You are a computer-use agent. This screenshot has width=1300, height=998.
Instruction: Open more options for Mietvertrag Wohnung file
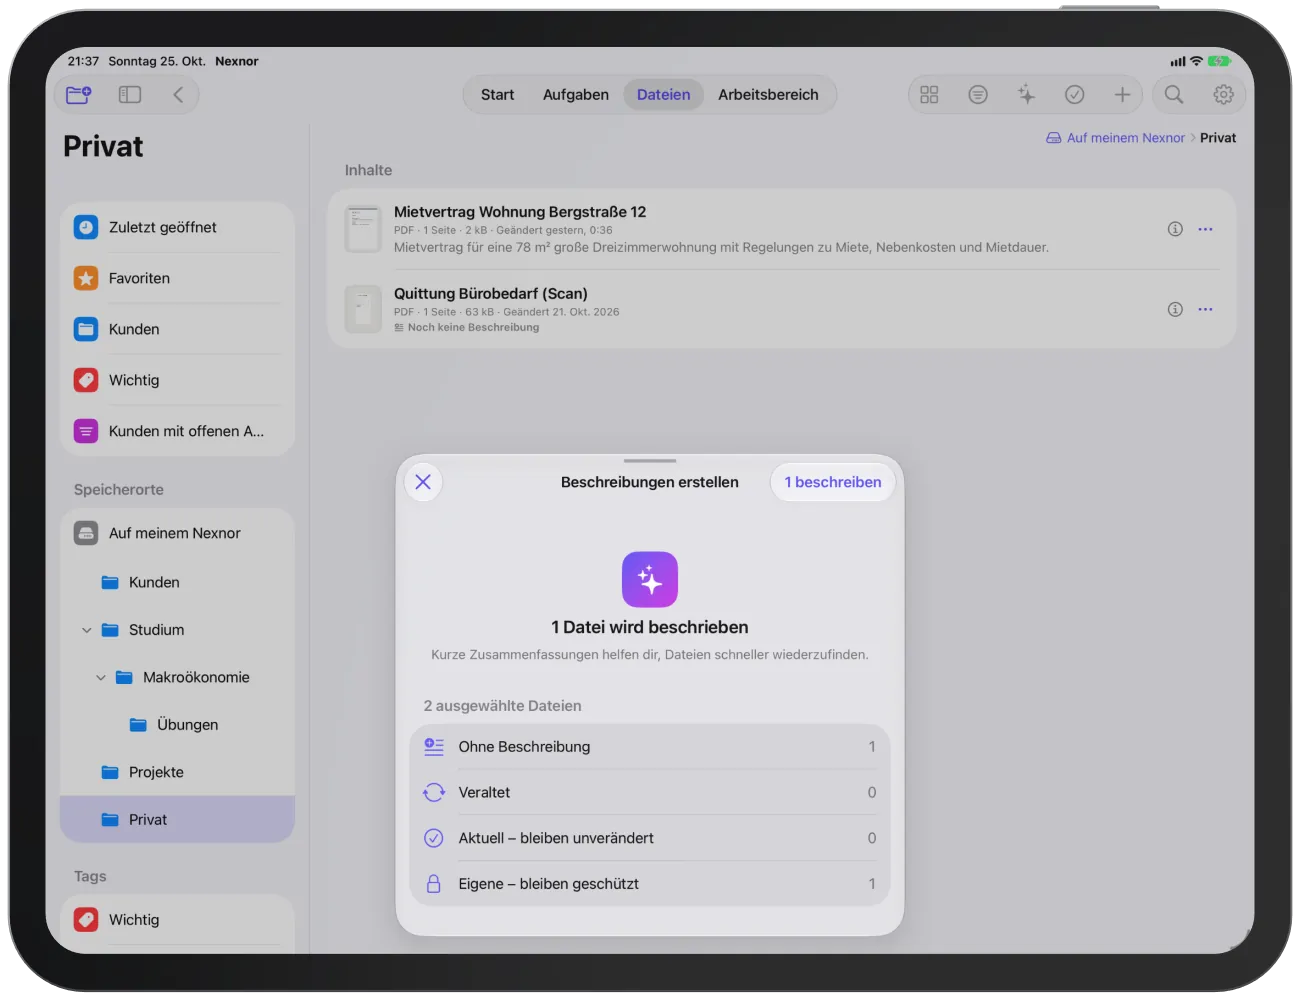tap(1205, 229)
